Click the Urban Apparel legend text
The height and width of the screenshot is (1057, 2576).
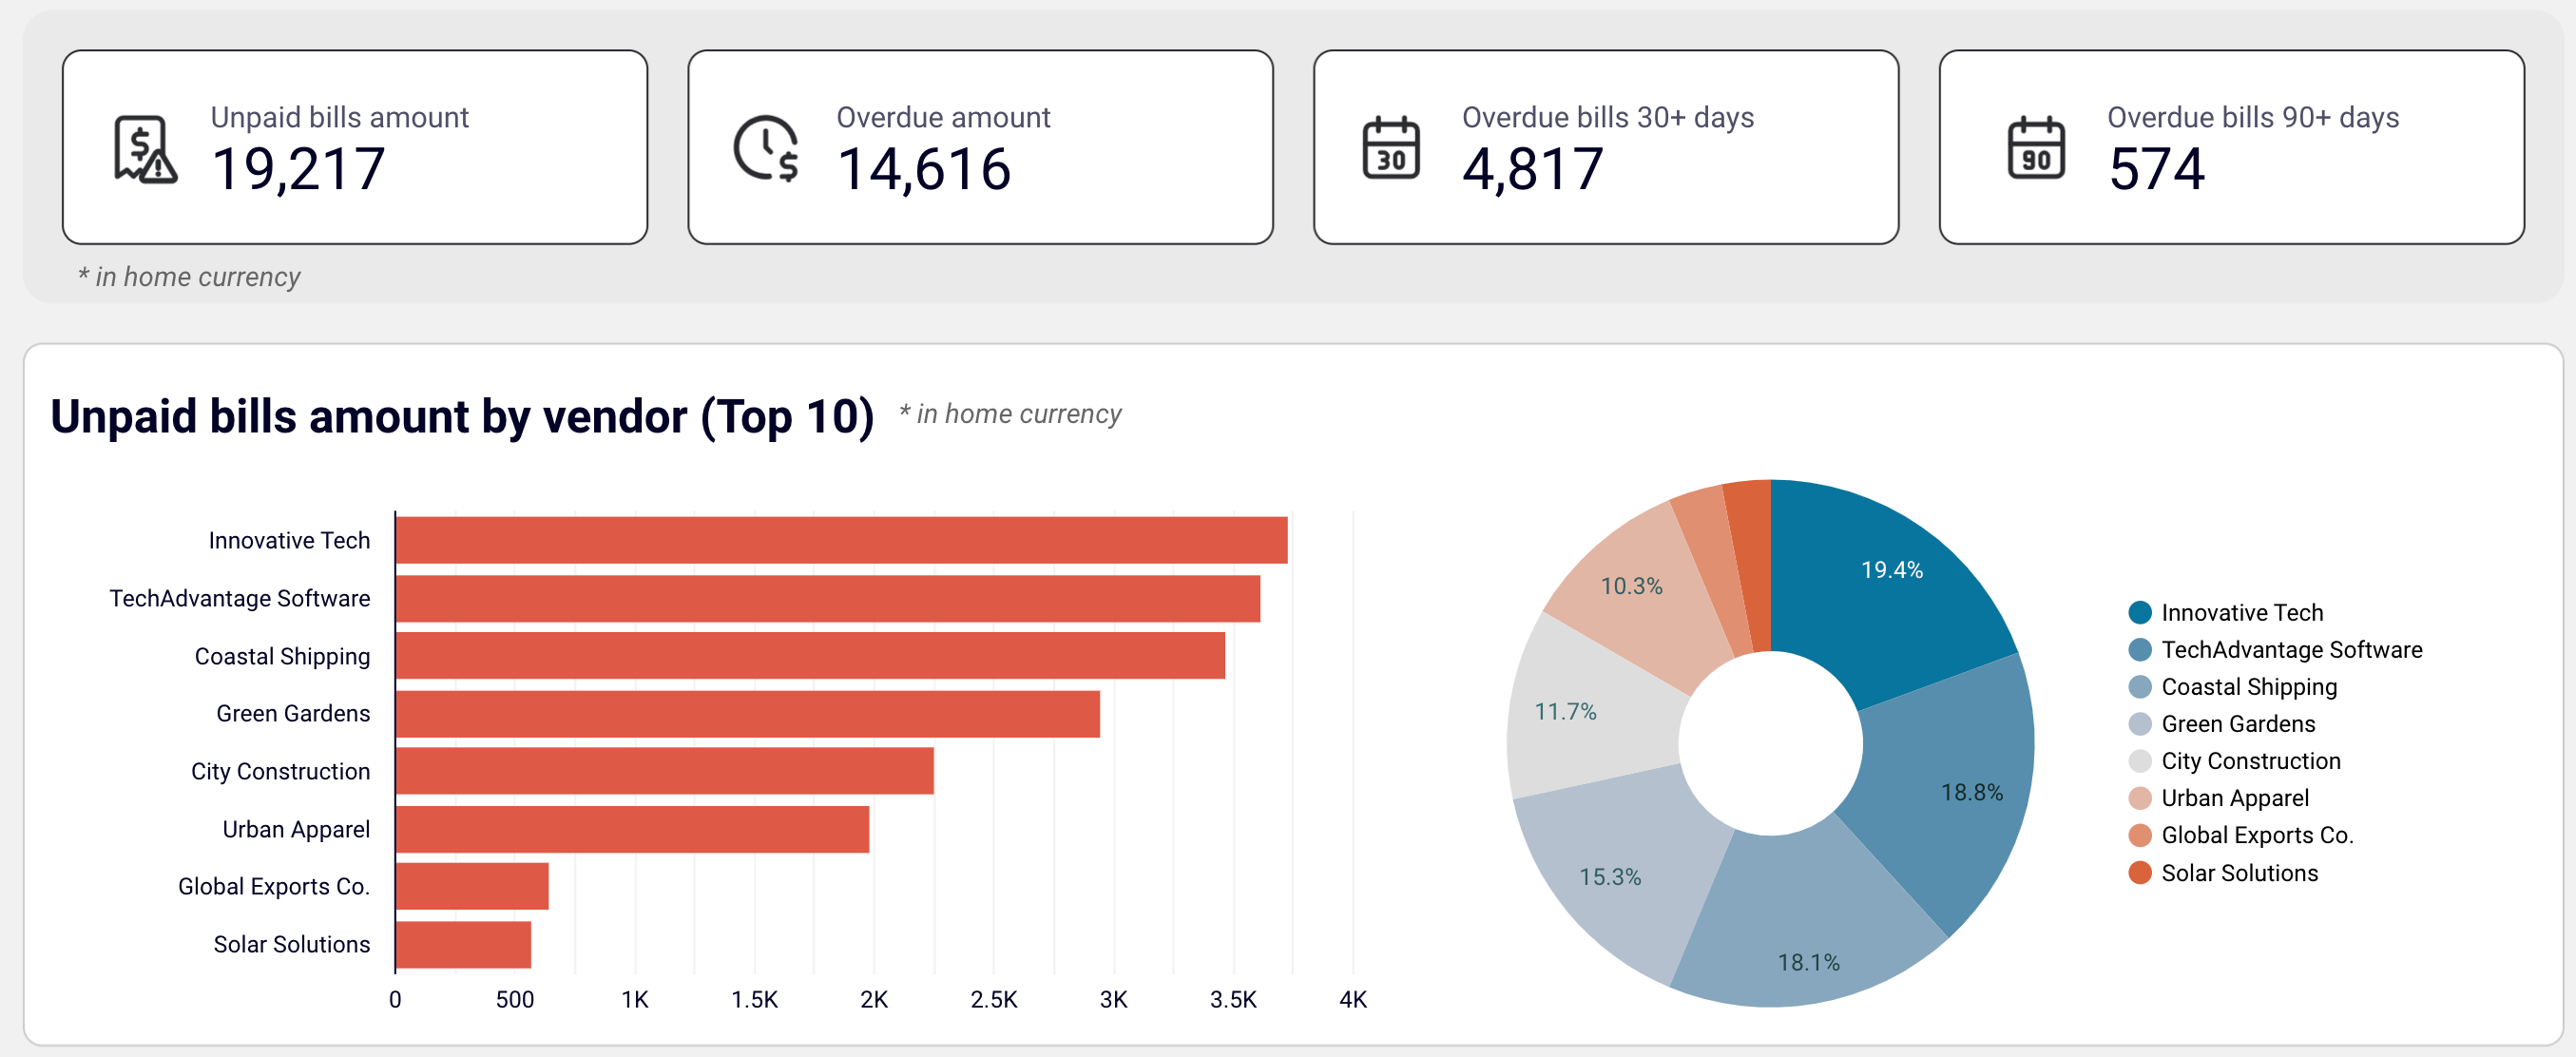coord(2235,798)
